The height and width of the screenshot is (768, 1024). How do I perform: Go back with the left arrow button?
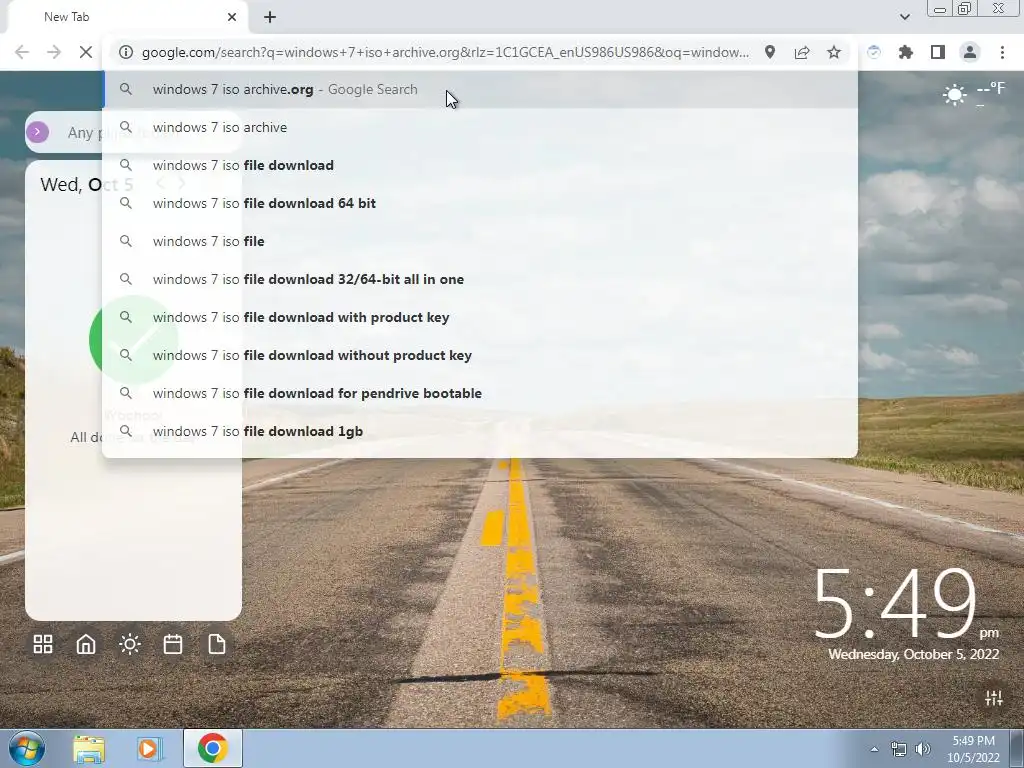click(22, 52)
